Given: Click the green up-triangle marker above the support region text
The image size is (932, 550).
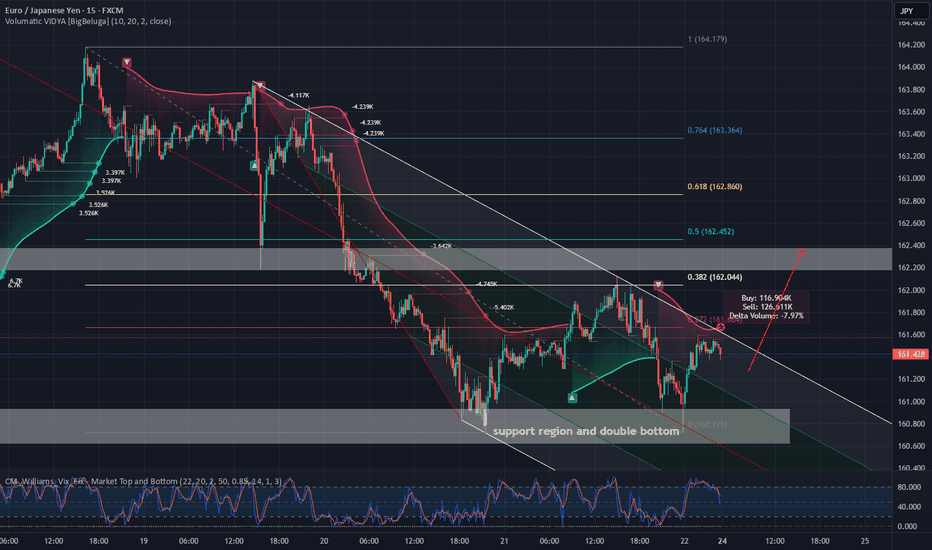Looking at the screenshot, I should tap(572, 398).
